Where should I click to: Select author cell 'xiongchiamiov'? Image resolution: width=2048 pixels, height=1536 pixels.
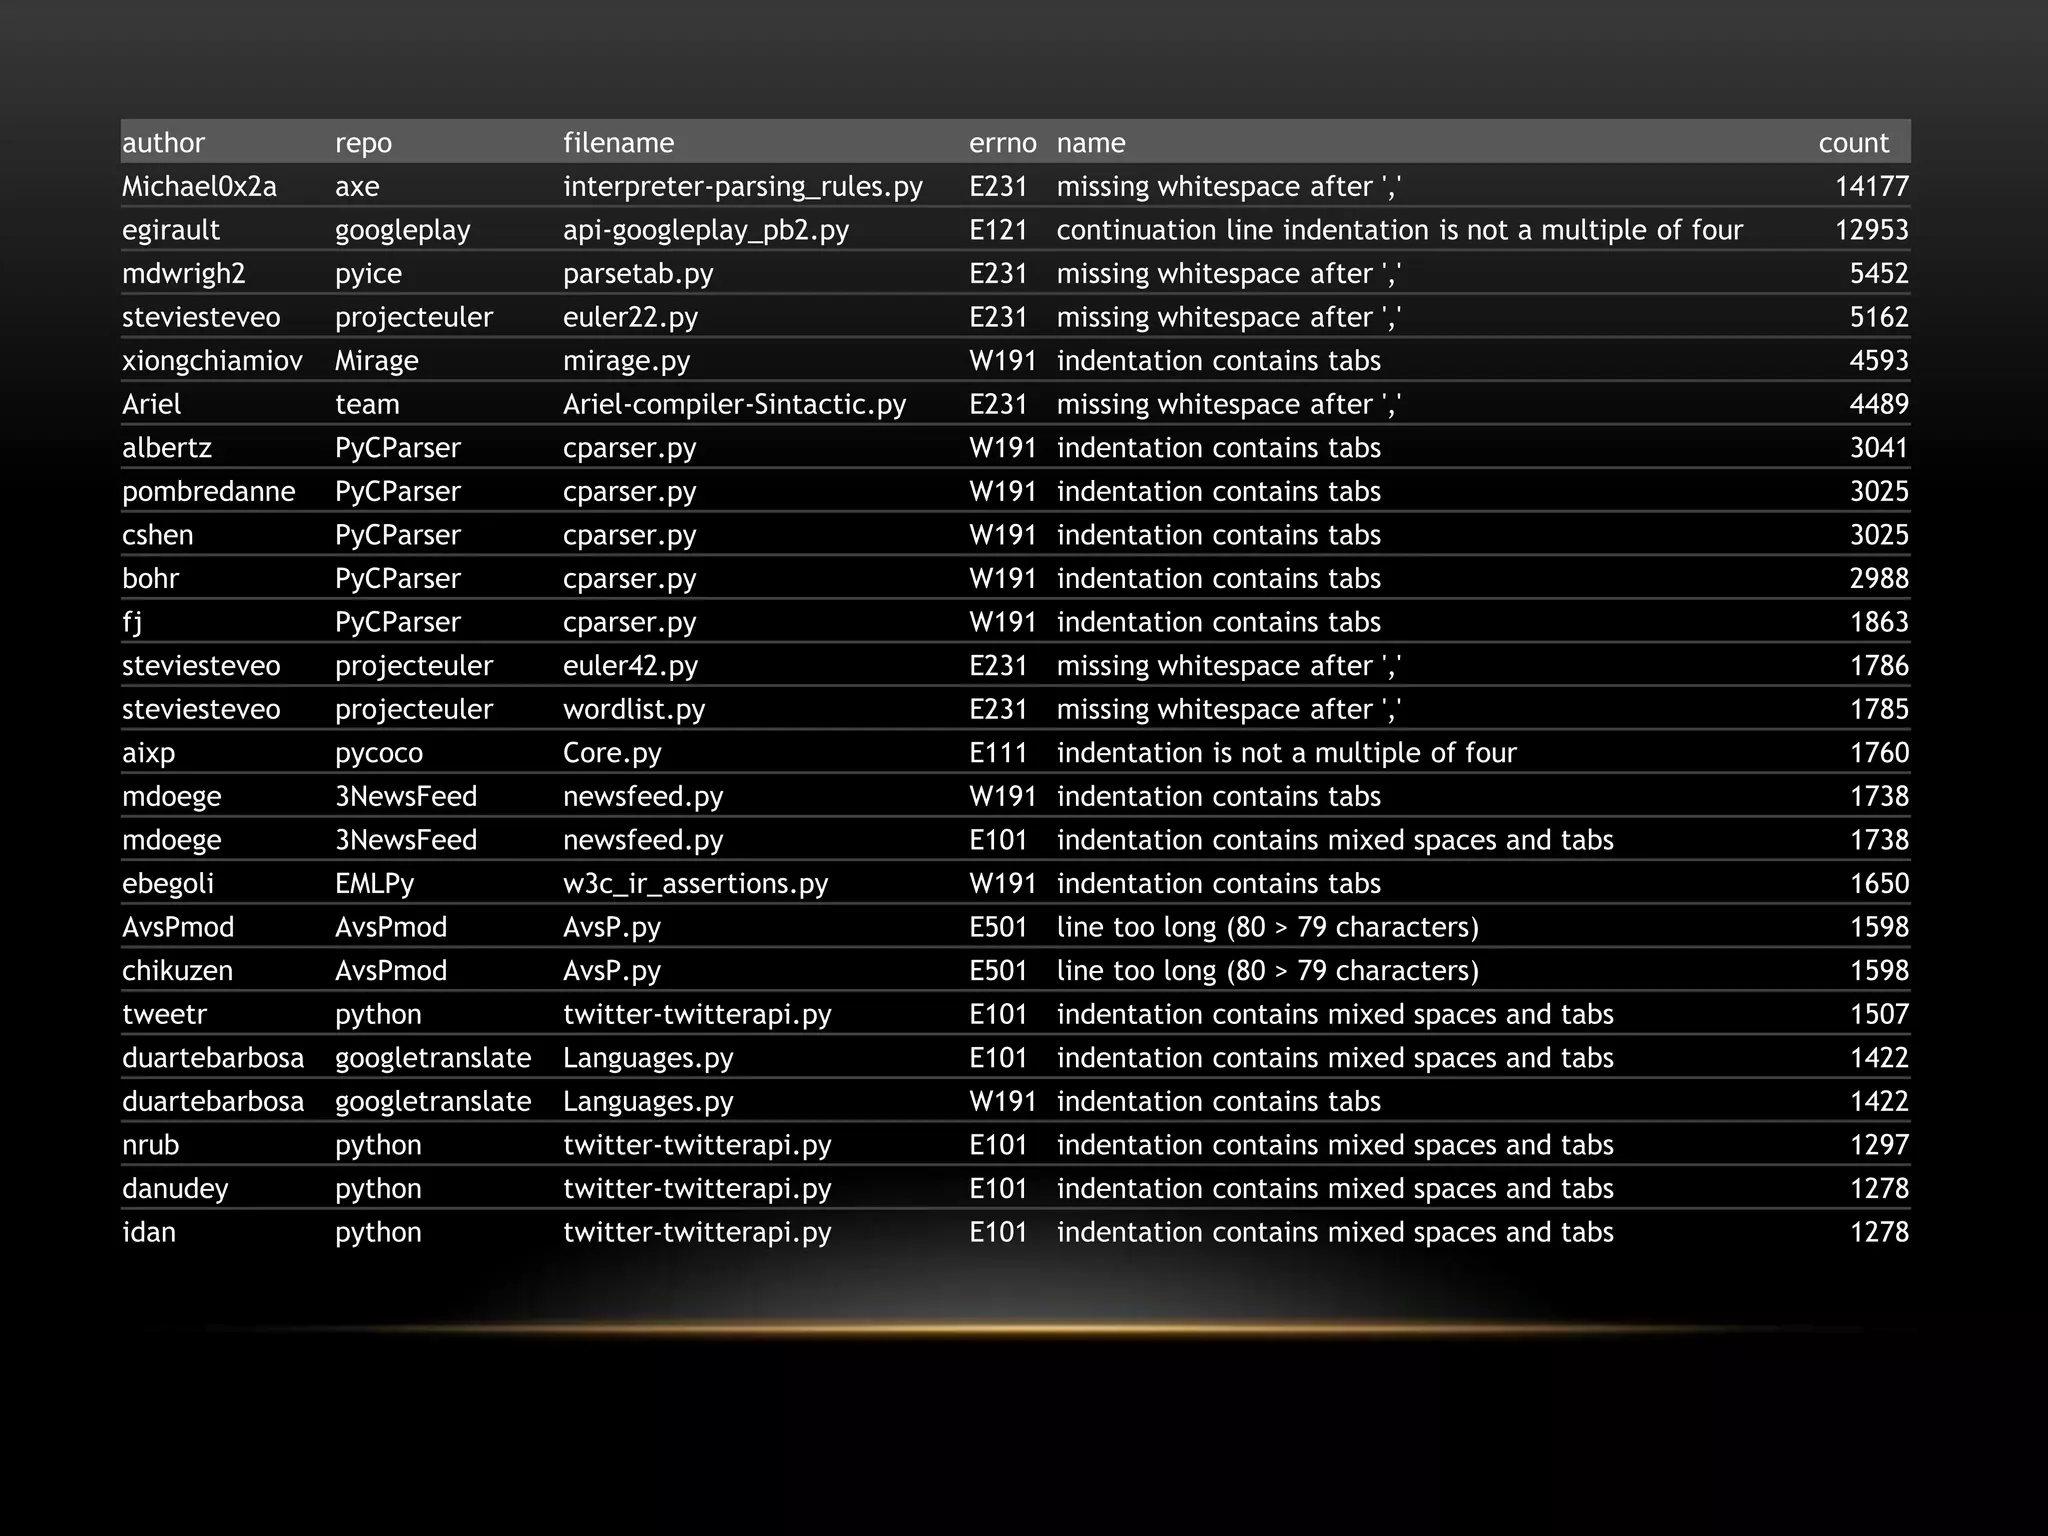[212, 361]
